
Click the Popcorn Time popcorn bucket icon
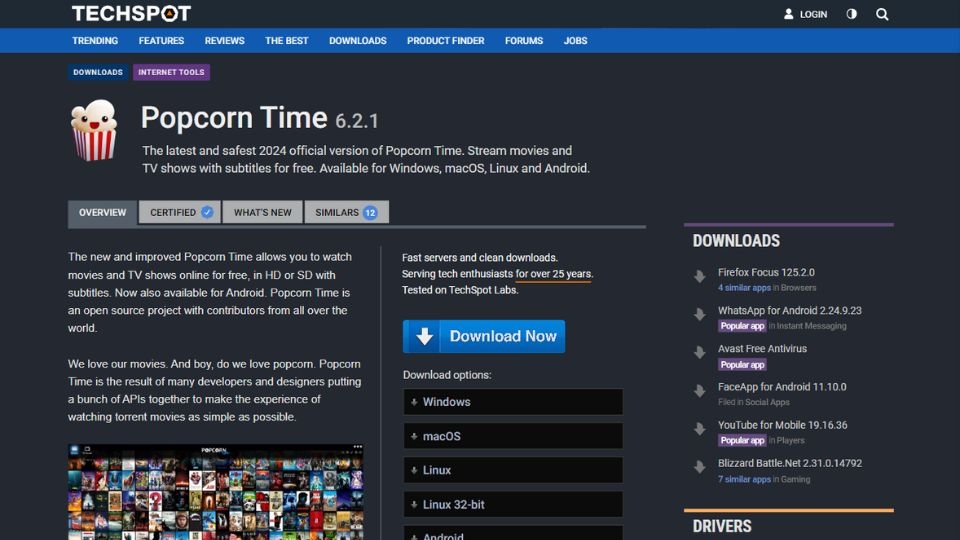[x=94, y=130]
